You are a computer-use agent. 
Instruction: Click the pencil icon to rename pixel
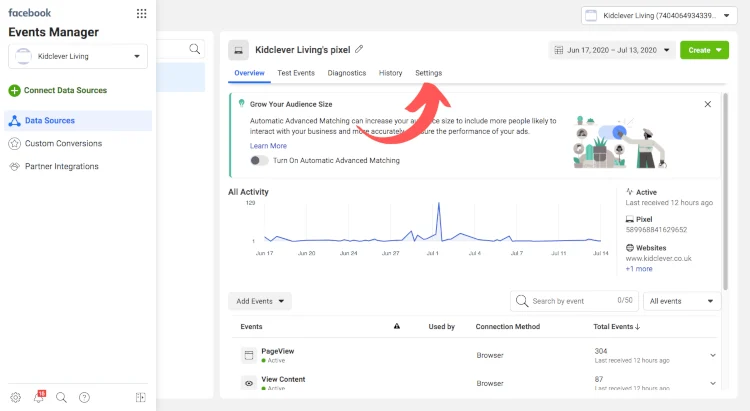[x=359, y=49]
